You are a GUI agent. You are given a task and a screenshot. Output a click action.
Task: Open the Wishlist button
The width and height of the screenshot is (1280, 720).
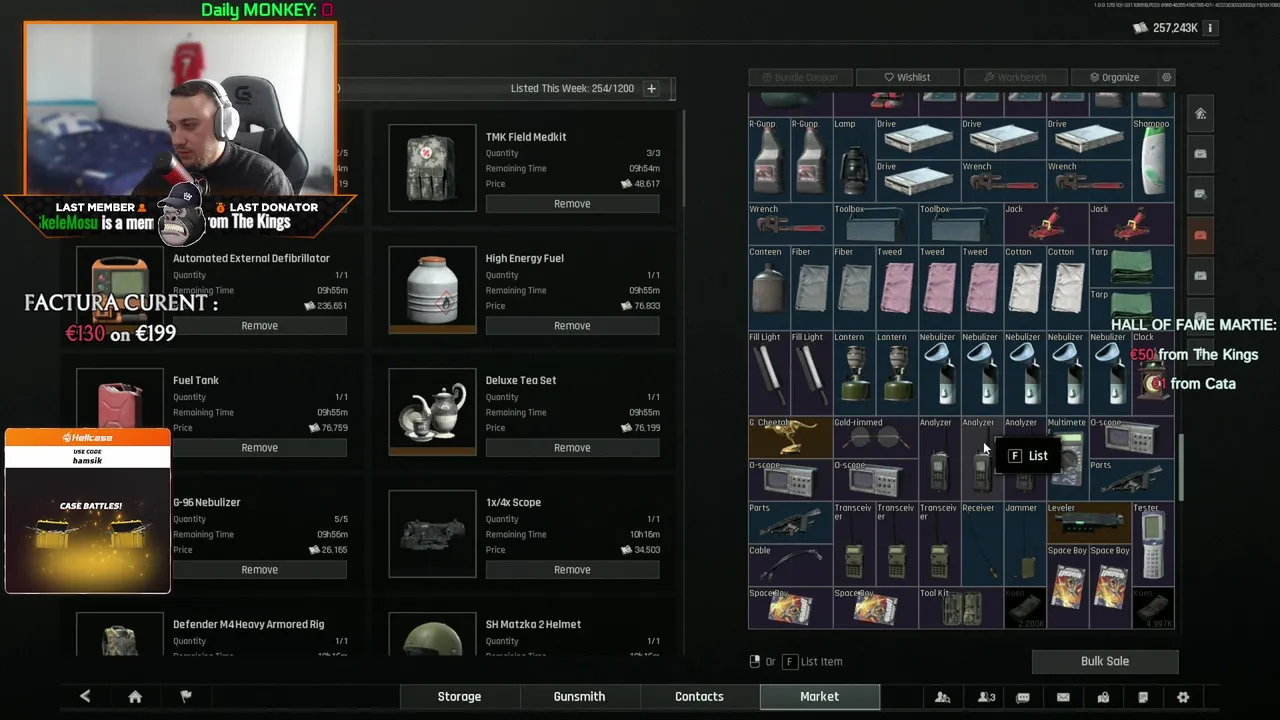point(907,77)
